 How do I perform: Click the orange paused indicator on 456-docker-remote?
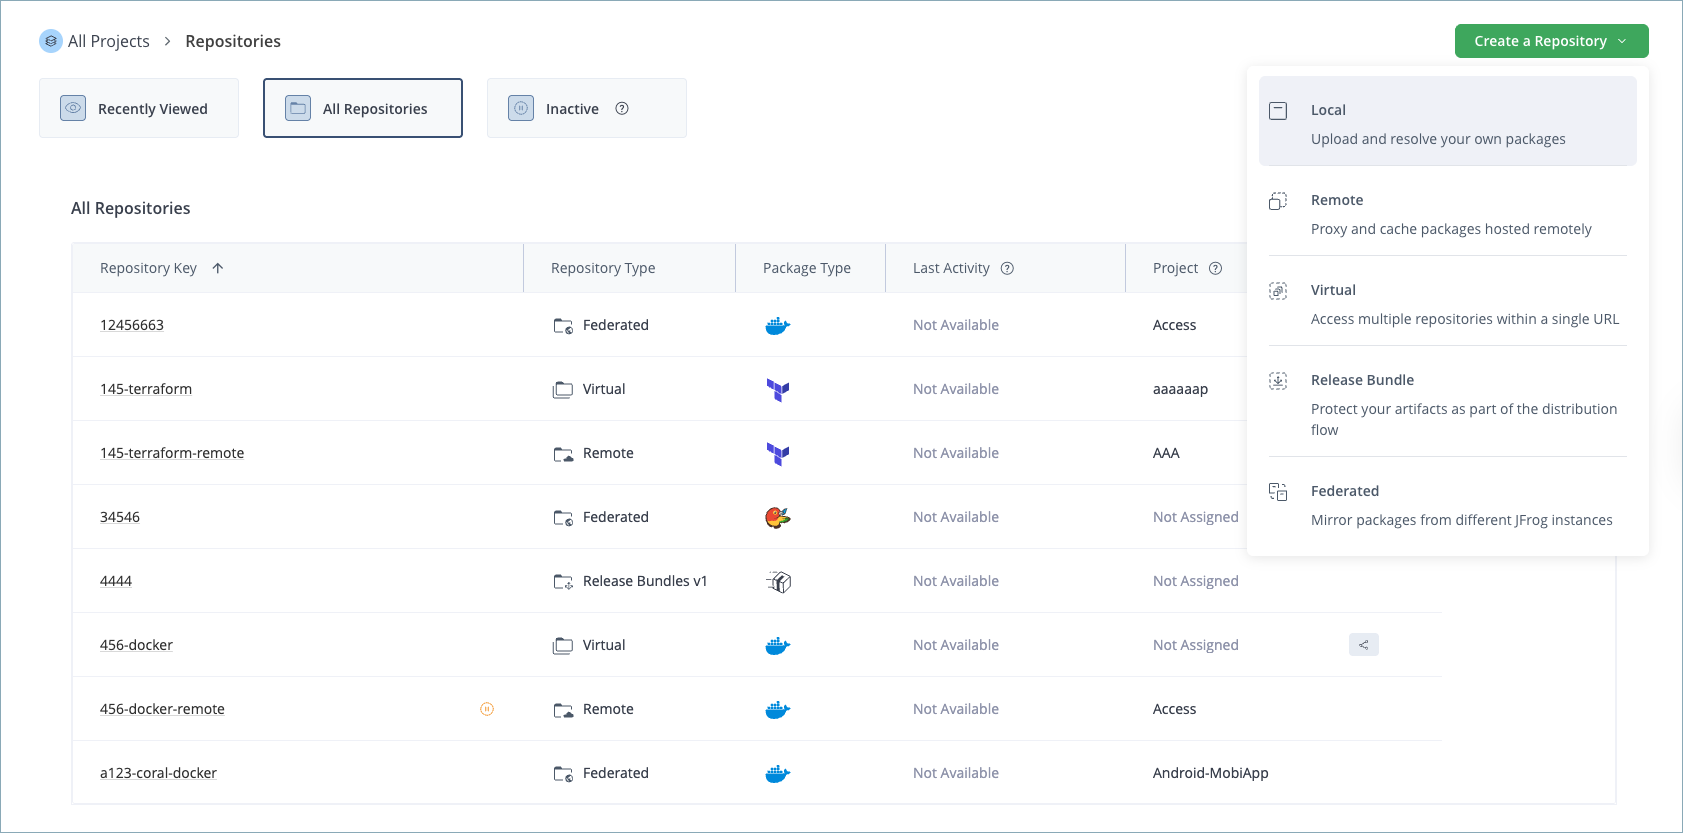487,709
